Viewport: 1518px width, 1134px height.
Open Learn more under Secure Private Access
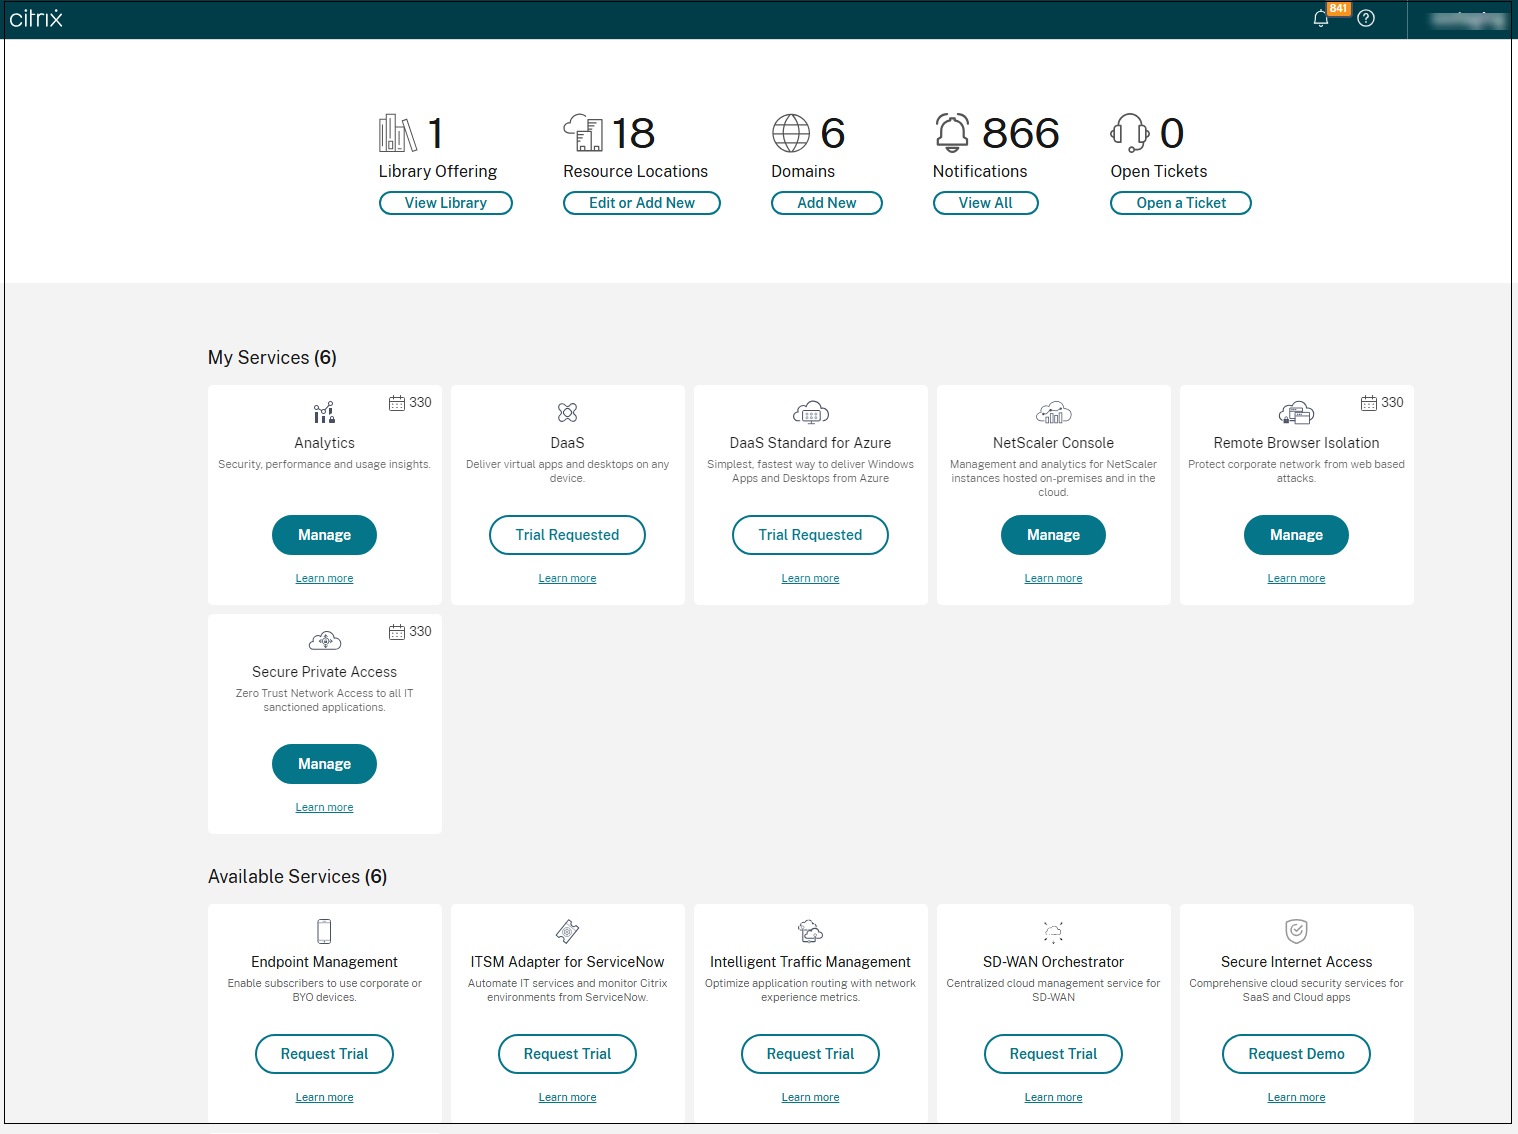pos(324,807)
